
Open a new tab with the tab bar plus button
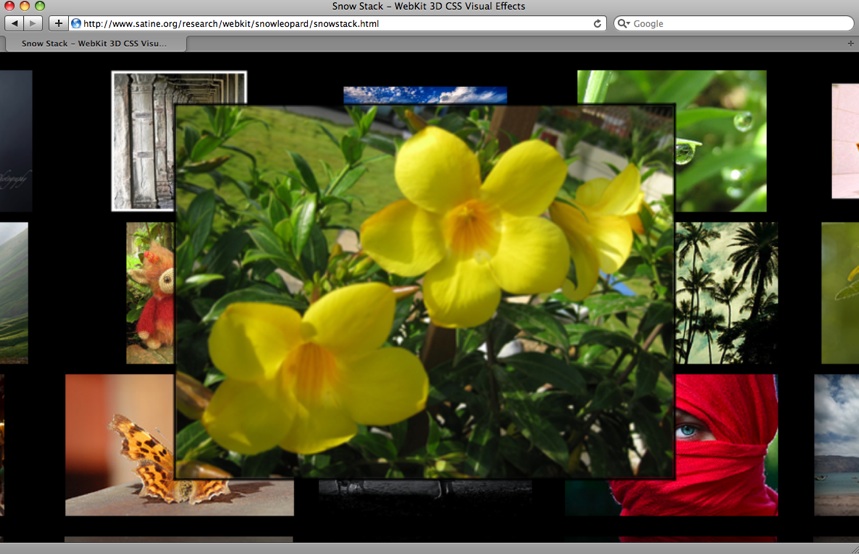850,43
